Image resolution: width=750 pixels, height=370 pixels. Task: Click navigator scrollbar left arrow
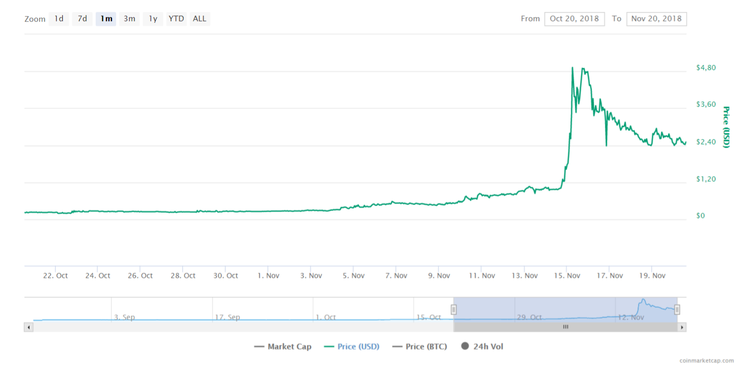(28, 327)
